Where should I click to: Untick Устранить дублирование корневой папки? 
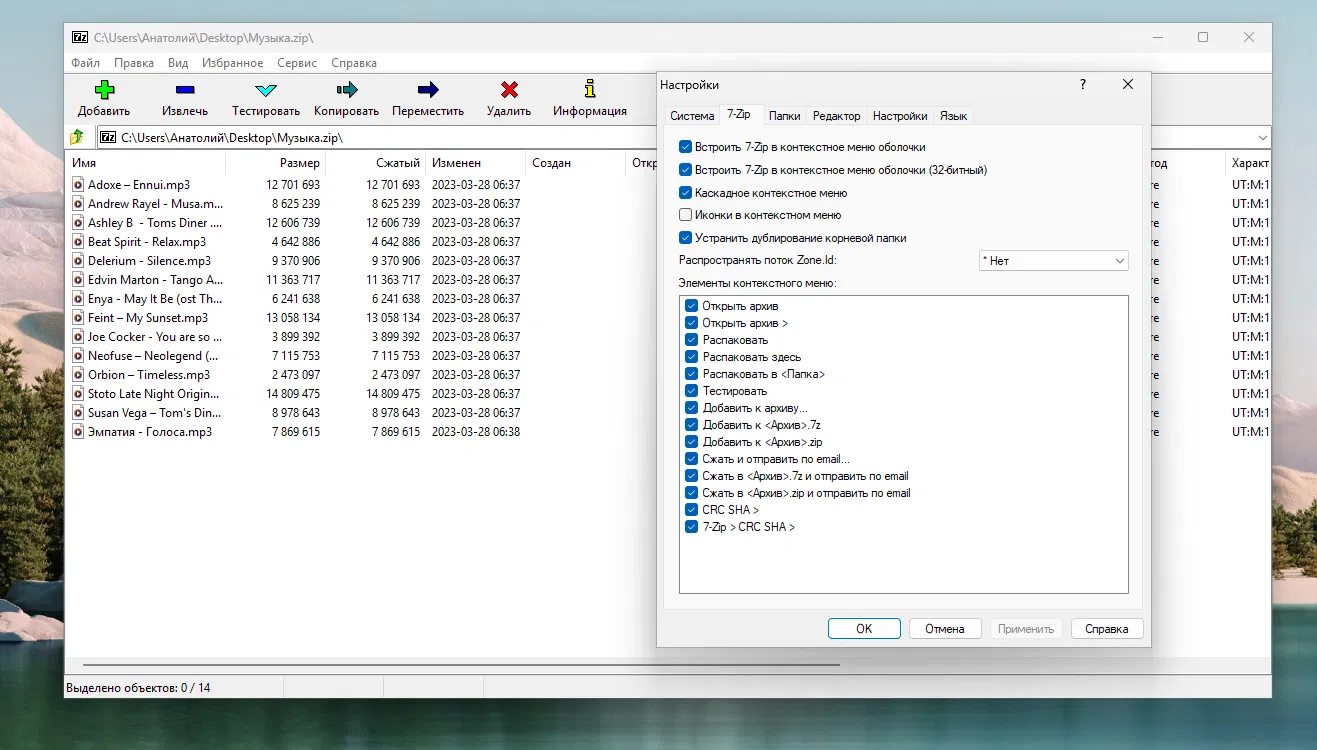click(685, 238)
